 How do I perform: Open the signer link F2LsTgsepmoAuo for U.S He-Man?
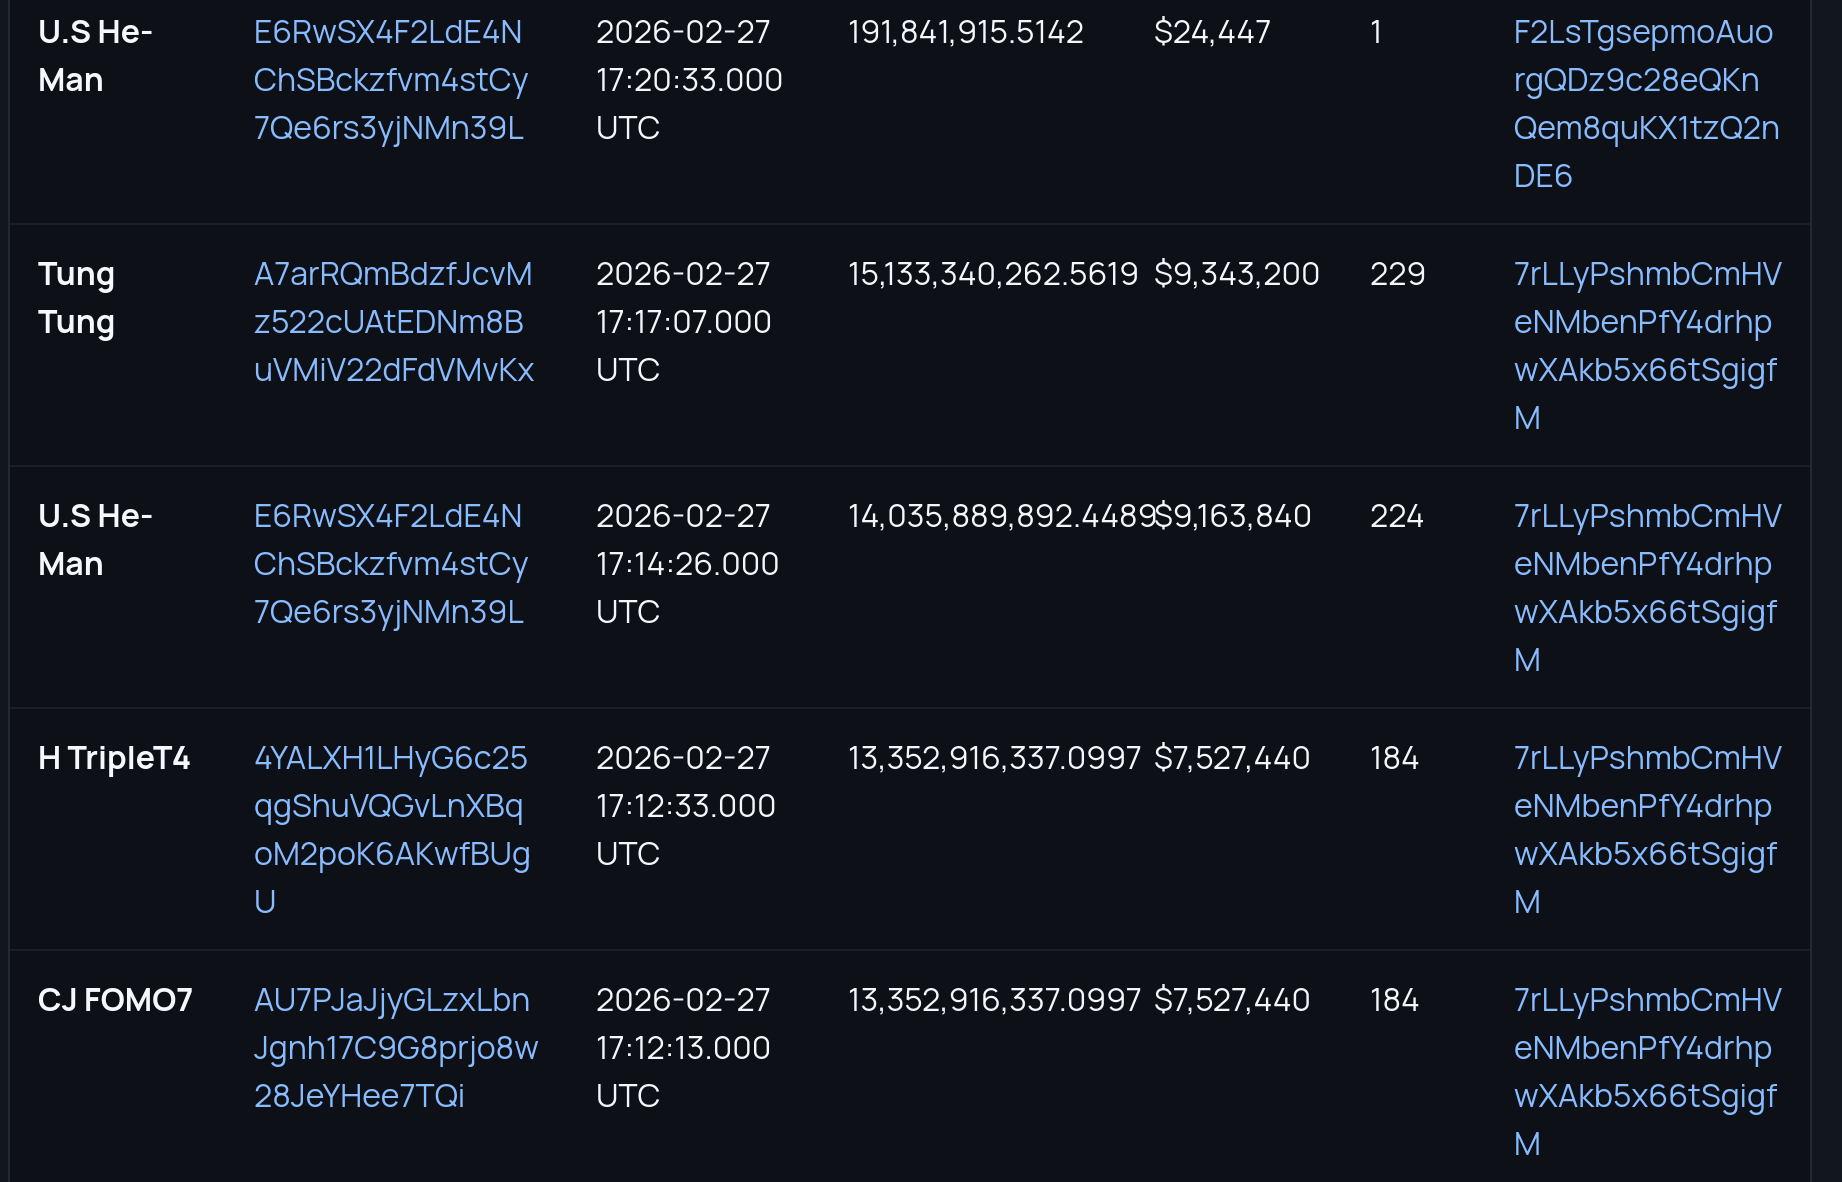(1645, 104)
